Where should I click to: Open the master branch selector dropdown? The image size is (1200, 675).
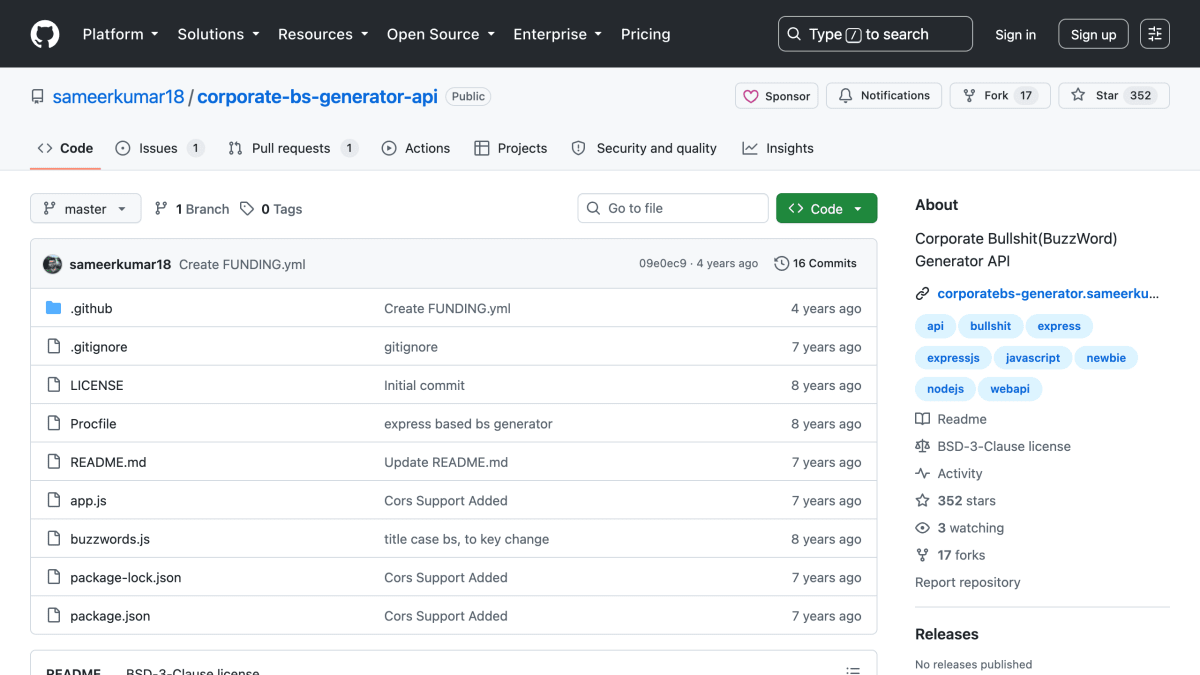coord(86,209)
